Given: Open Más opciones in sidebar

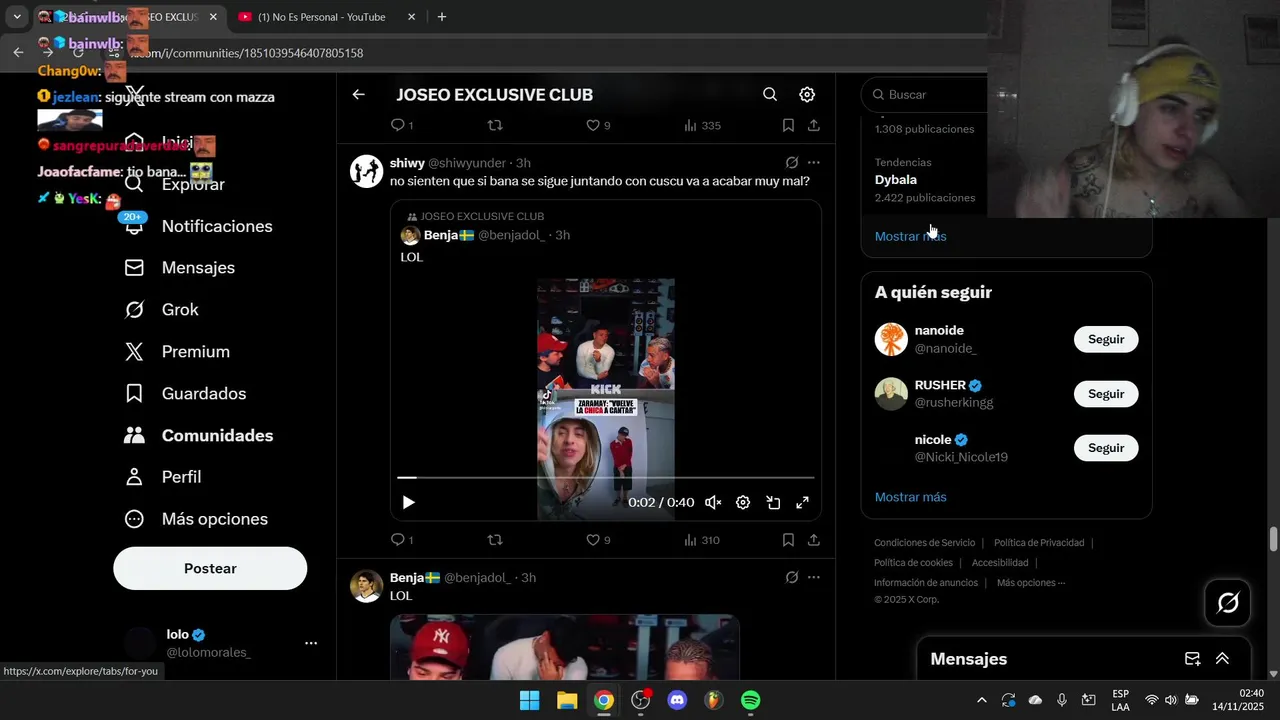Looking at the screenshot, I should pyautogui.click(x=196, y=519).
